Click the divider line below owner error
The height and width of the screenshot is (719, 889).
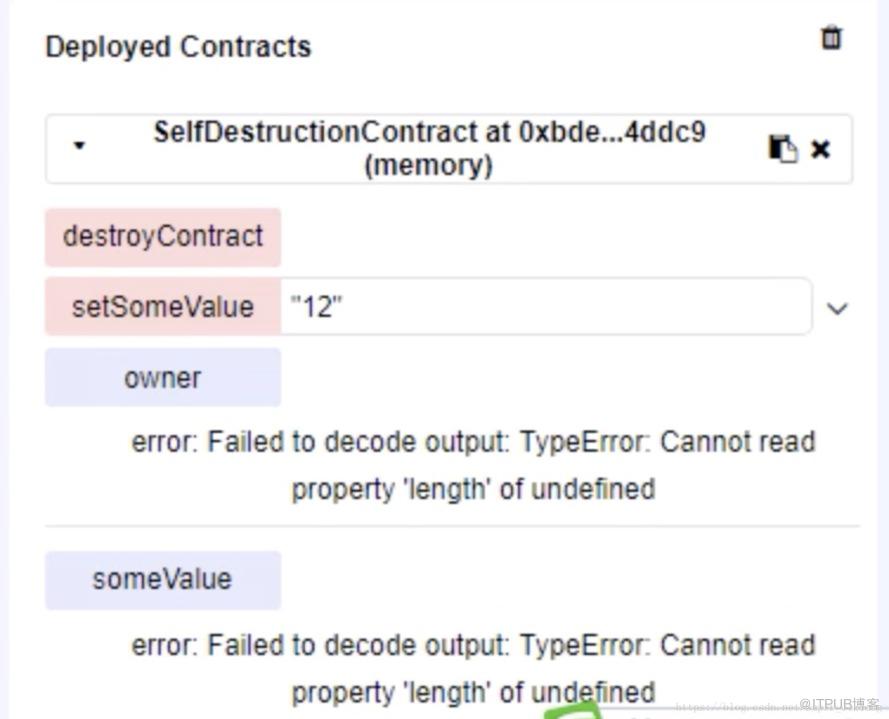(452, 526)
